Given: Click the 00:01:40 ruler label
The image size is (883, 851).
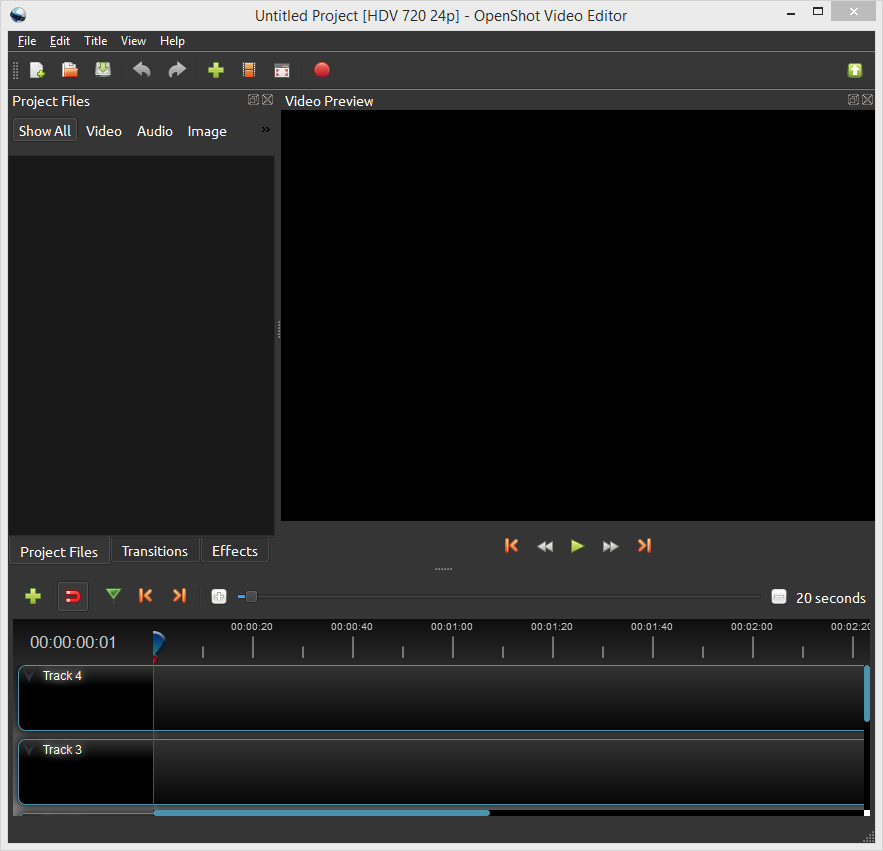Looking at the screenshot, I should (652, 626).
